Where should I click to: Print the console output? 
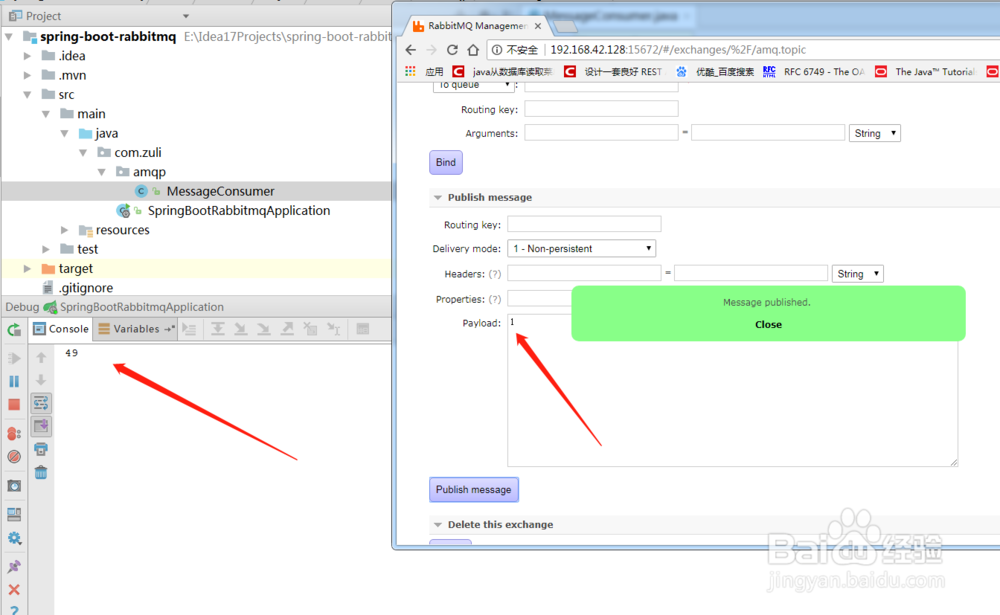41,449
